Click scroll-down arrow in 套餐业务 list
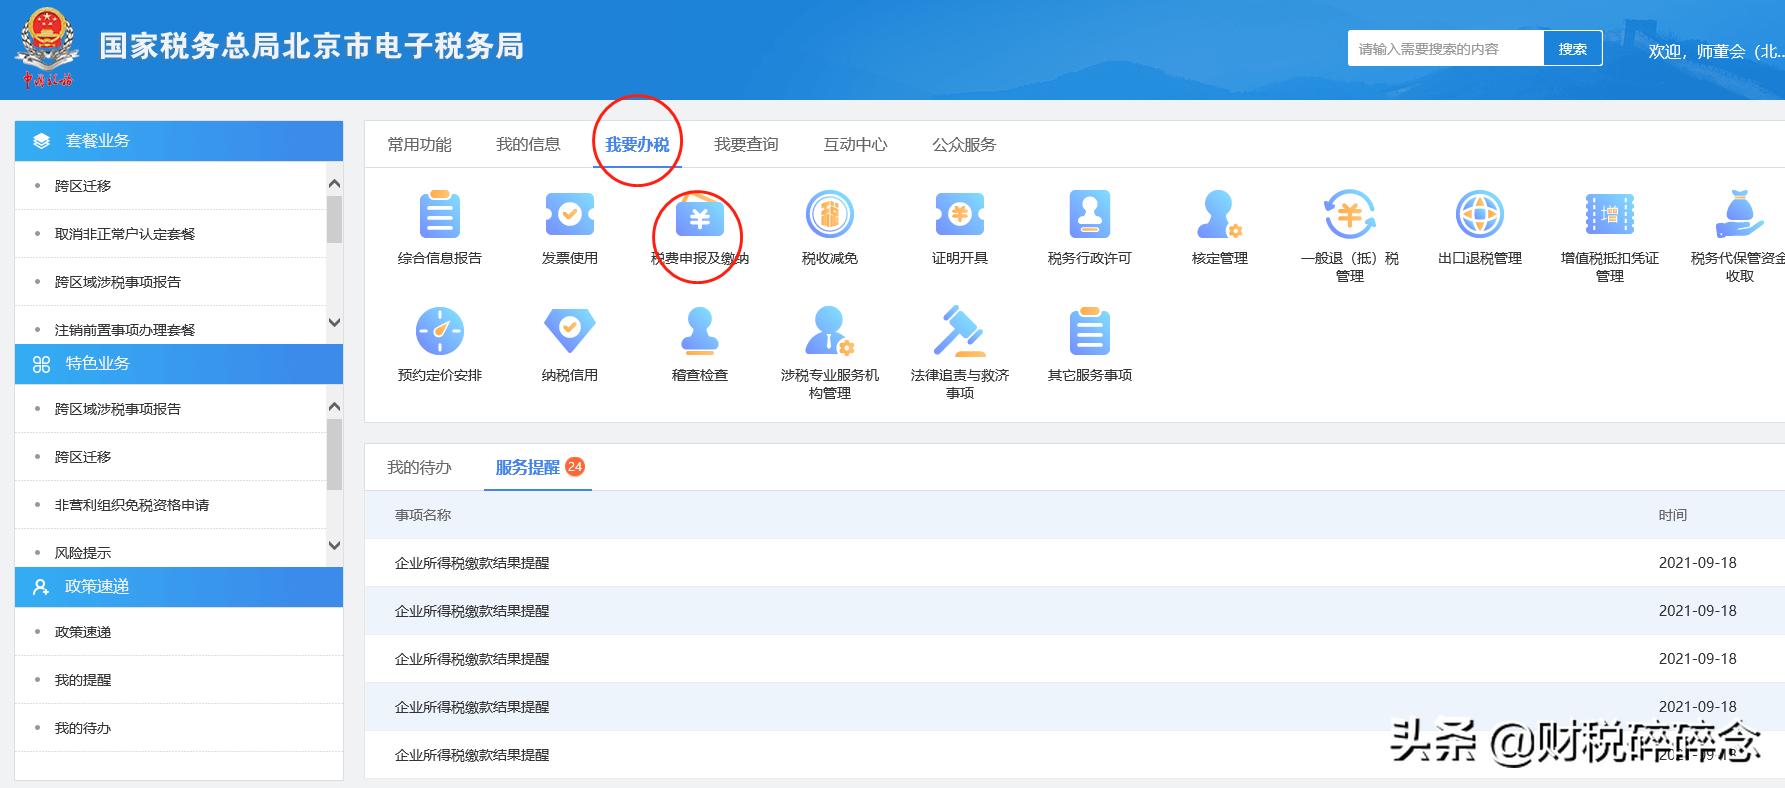 [334, 323]
